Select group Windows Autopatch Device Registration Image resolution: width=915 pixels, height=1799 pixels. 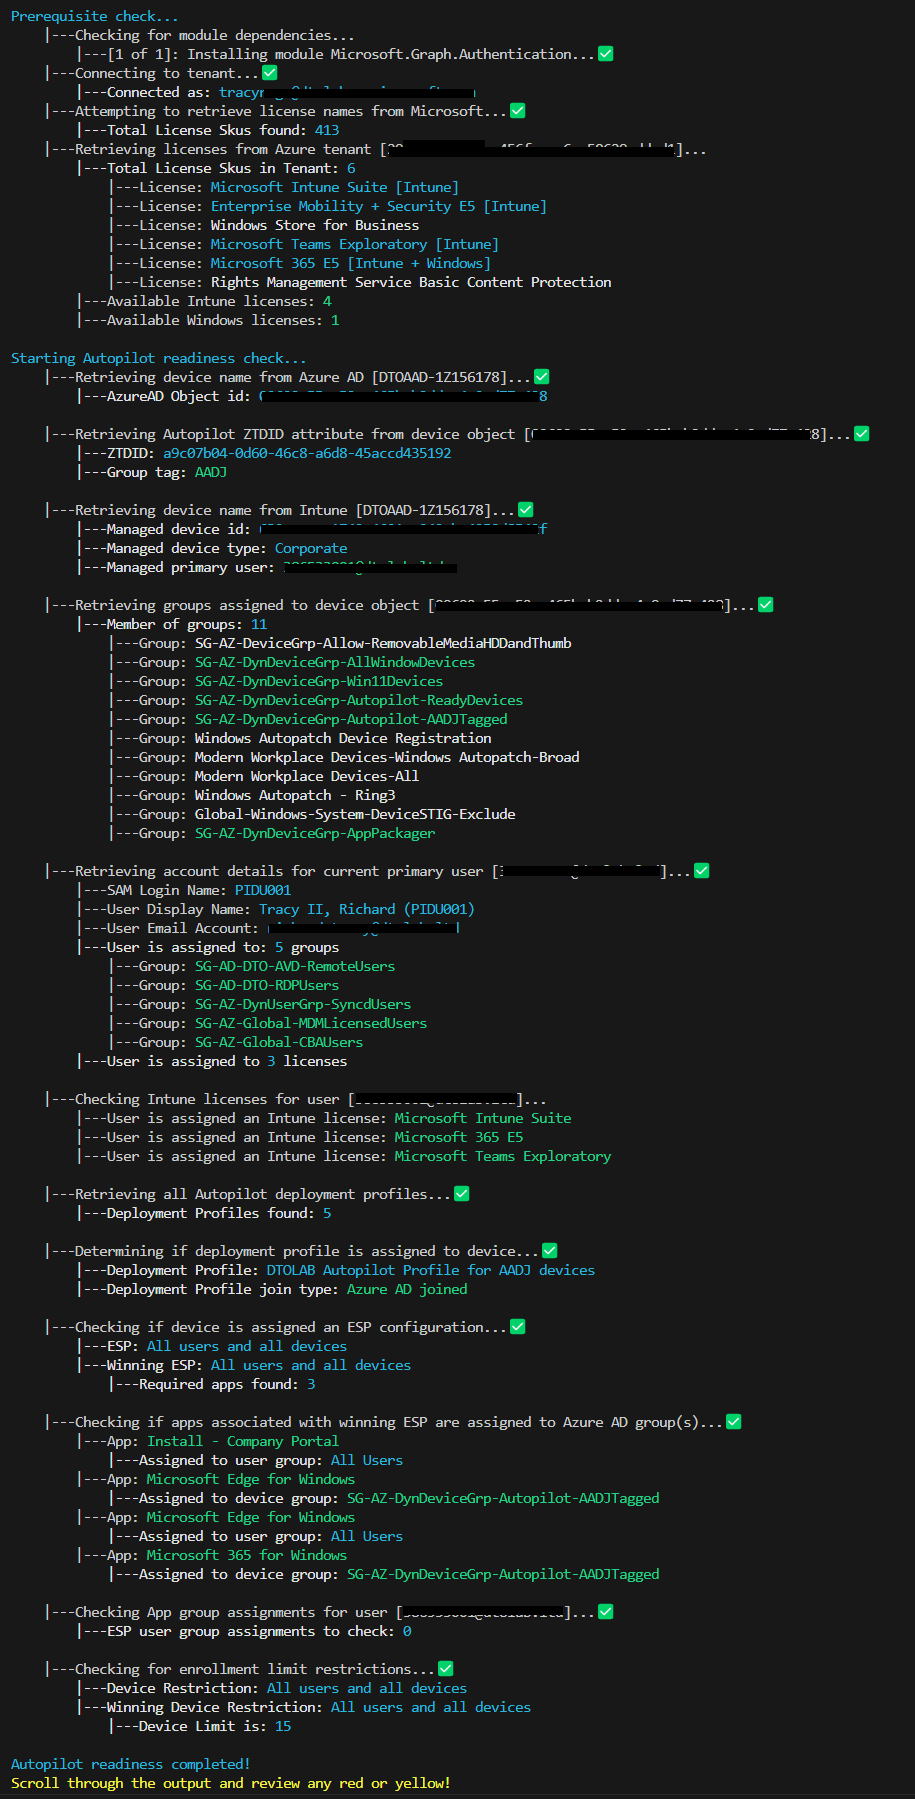point(343,738)
